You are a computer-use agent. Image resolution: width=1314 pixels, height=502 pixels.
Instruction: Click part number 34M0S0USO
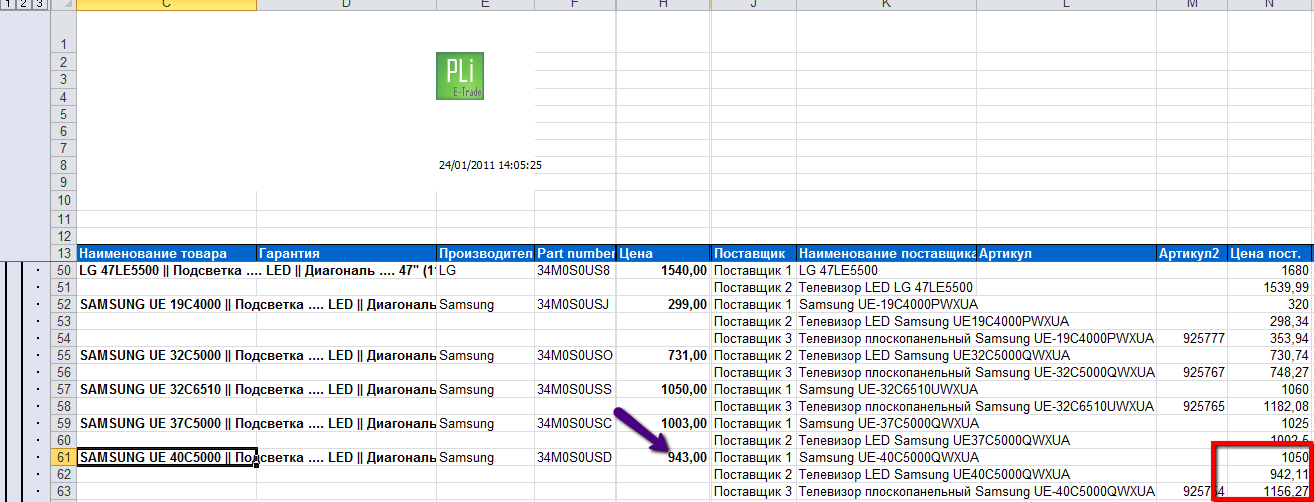coord(575,355)
